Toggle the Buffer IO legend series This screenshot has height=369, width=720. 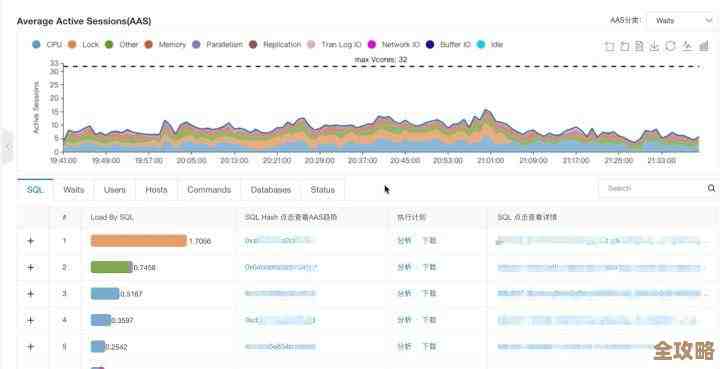pyautogui.click(x=448, y=45)
